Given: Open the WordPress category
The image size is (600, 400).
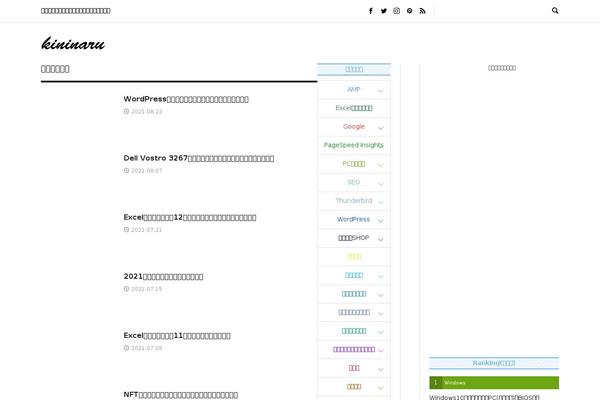Looking at the screenshot, I should [354, 219].
